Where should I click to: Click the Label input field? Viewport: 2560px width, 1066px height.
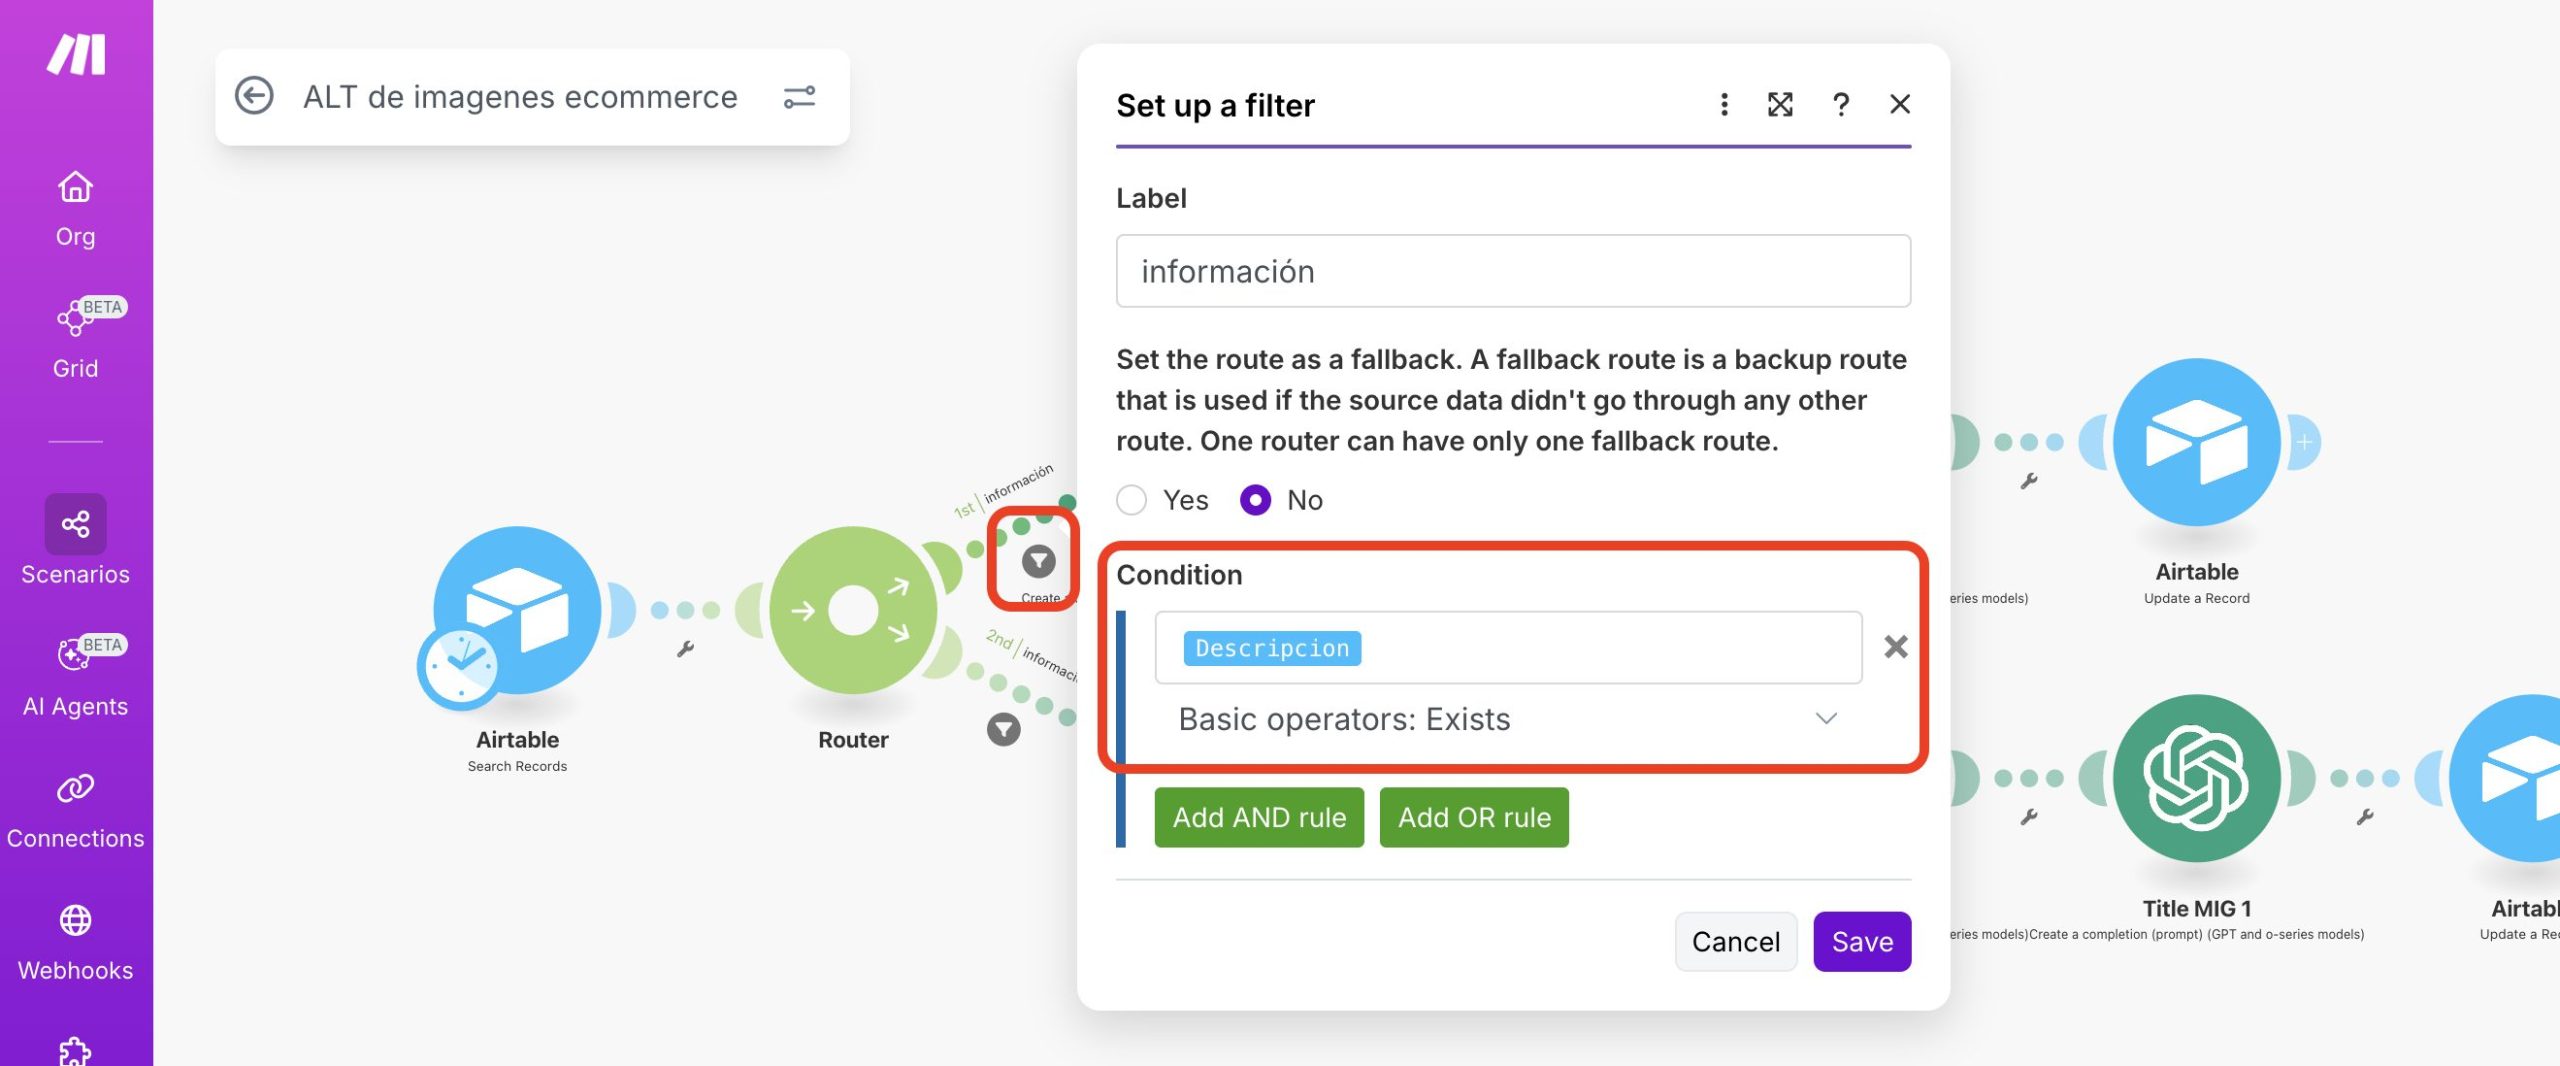[1512, 271]
